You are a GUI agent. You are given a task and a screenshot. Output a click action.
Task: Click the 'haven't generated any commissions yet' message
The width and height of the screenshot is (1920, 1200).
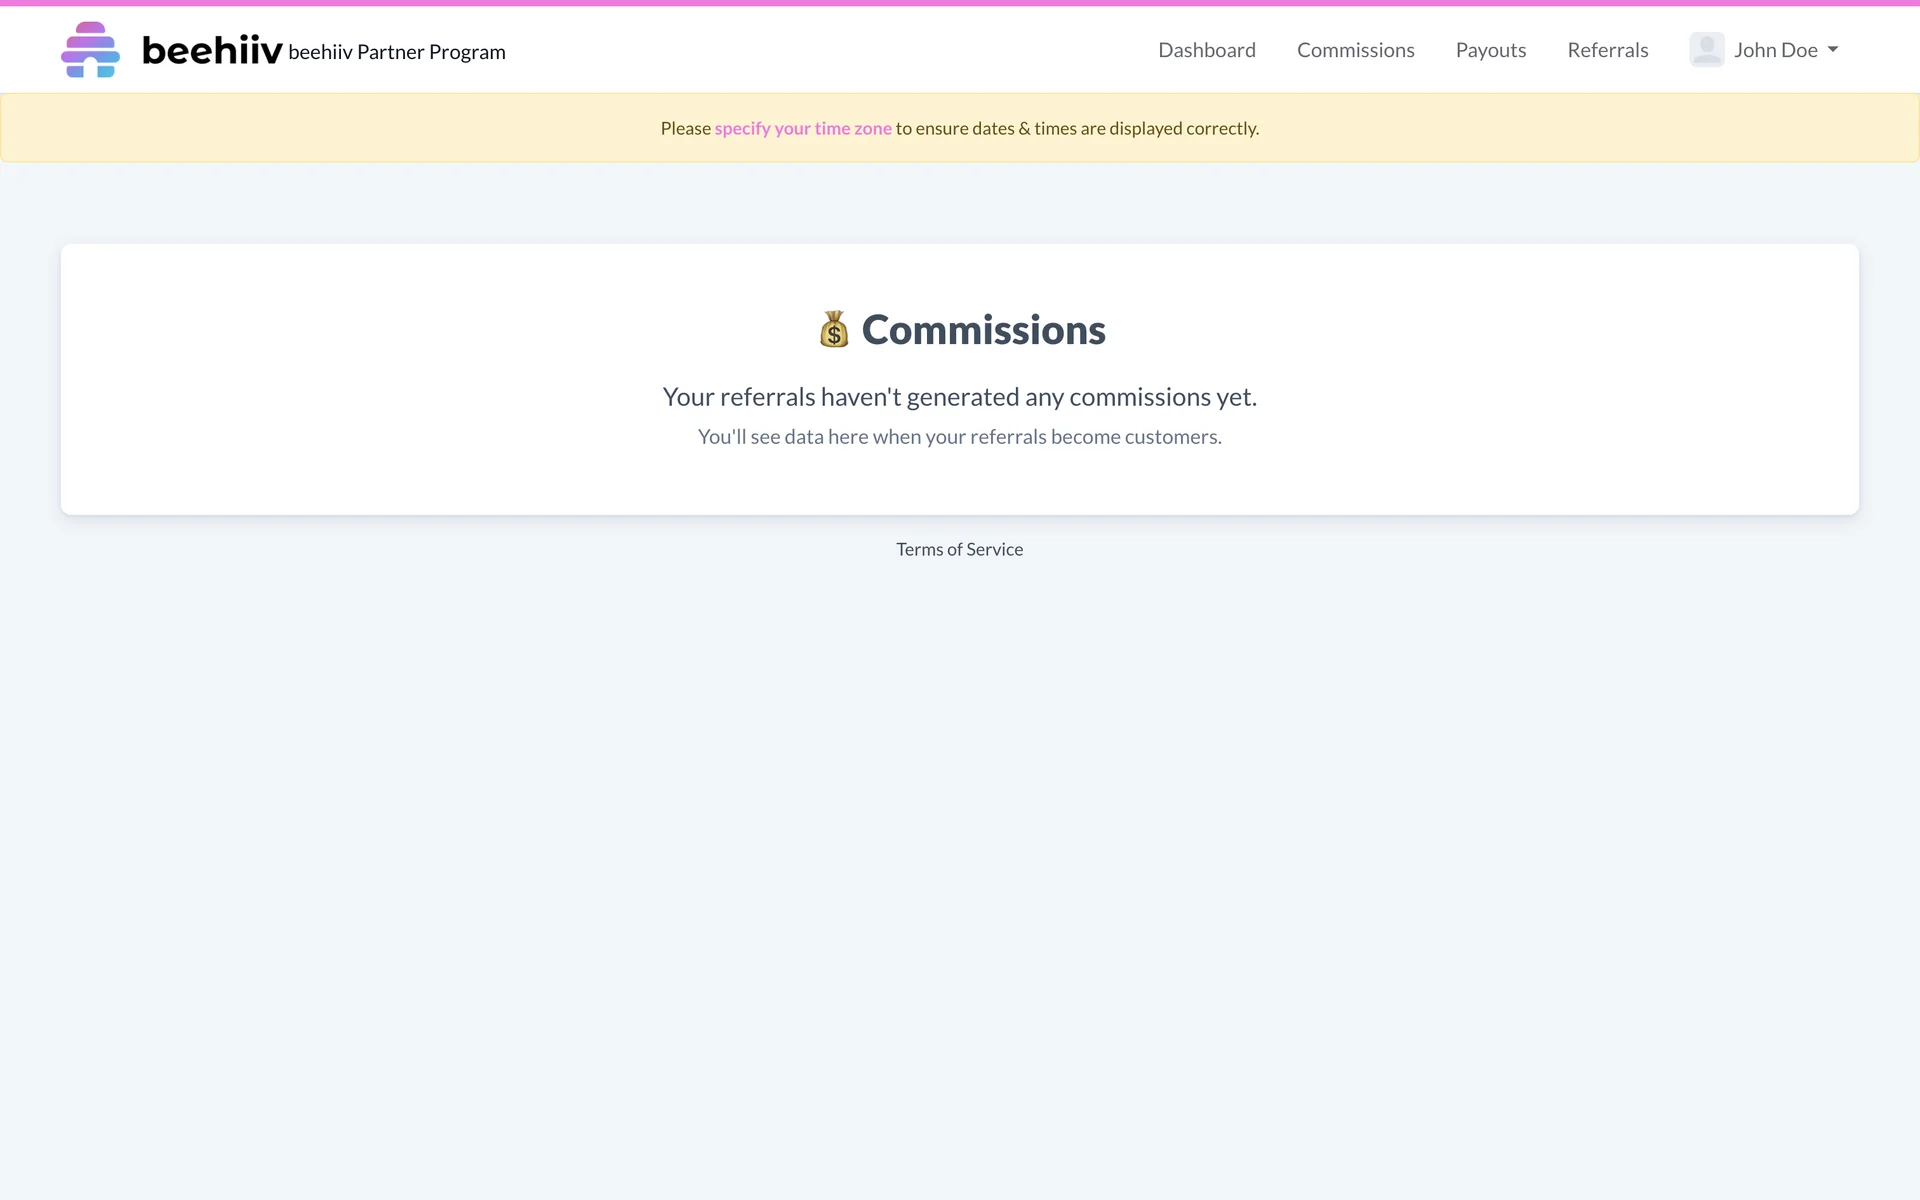[x=959, y=397]
